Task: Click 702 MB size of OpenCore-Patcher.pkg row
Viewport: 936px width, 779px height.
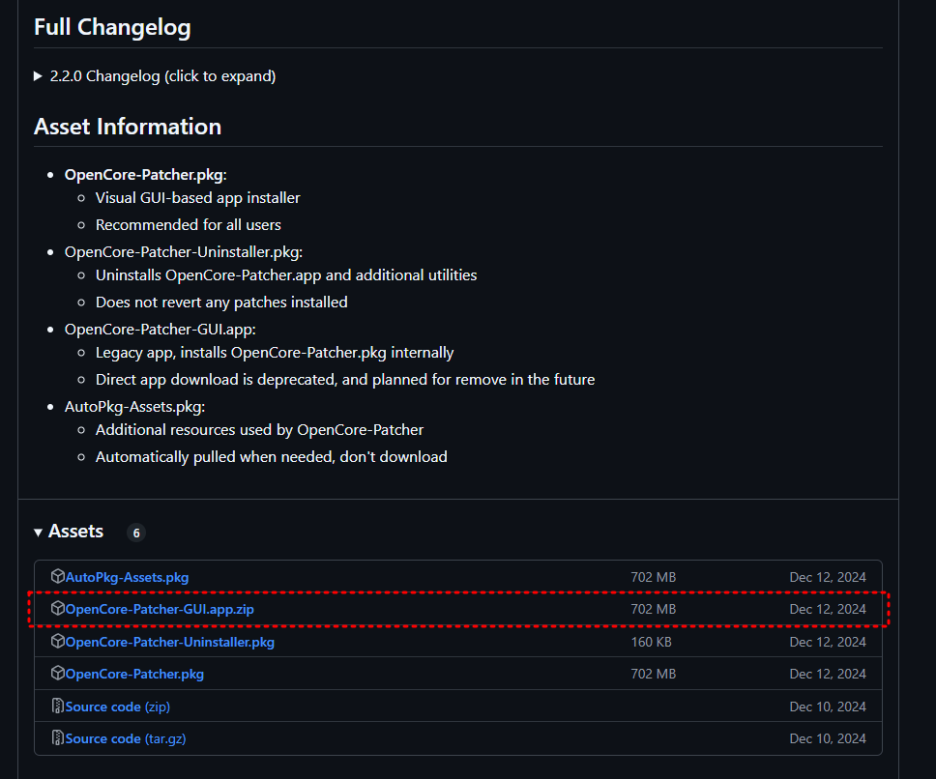Action: (653, 674)
